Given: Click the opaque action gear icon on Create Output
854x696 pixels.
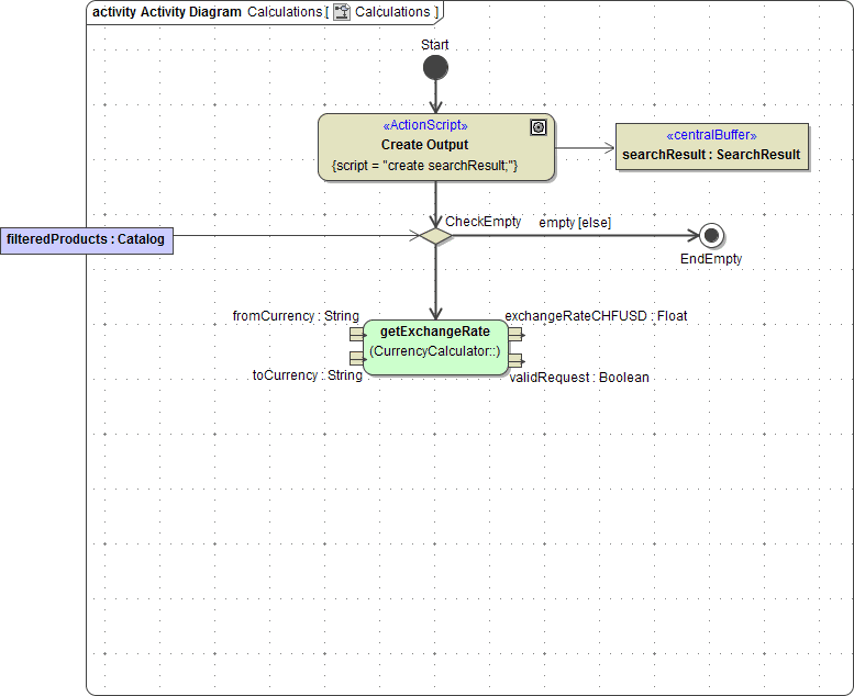Looking at the screenshot, I should pyautogui.click(x=536, y=126).
